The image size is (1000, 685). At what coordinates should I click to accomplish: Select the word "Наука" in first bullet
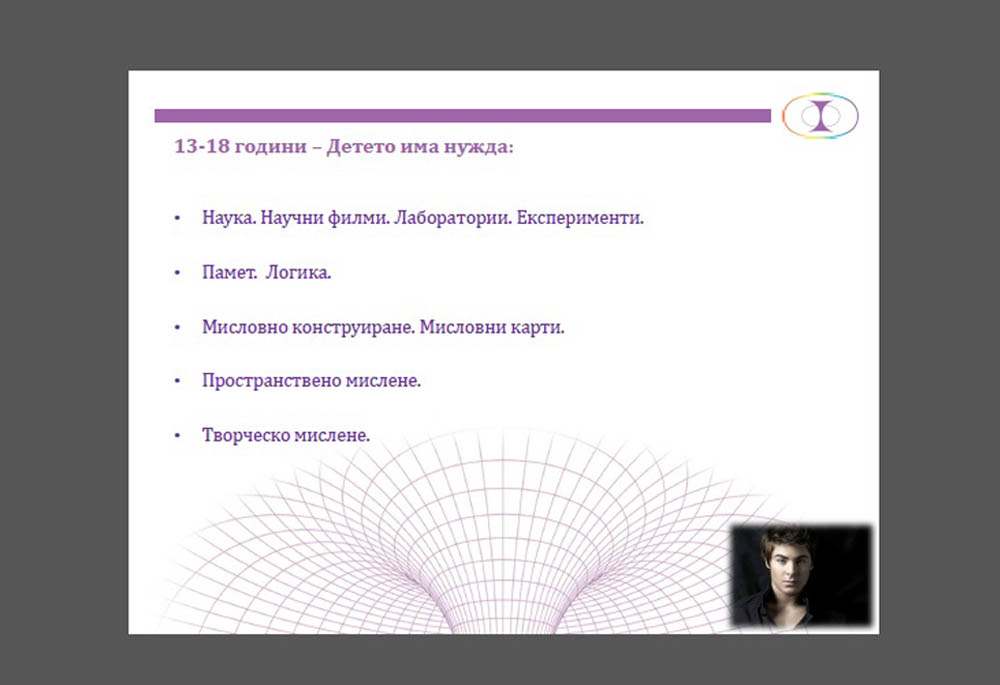[x=226, y=218]
